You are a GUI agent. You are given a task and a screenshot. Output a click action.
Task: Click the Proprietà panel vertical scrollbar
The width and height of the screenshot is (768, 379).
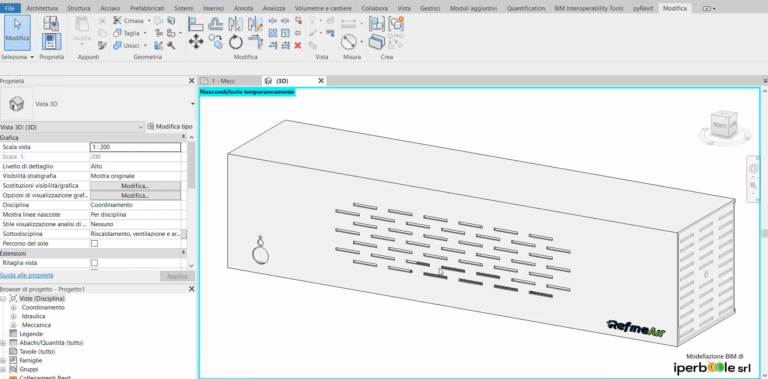pyautogui.click(x=192, y=166)
